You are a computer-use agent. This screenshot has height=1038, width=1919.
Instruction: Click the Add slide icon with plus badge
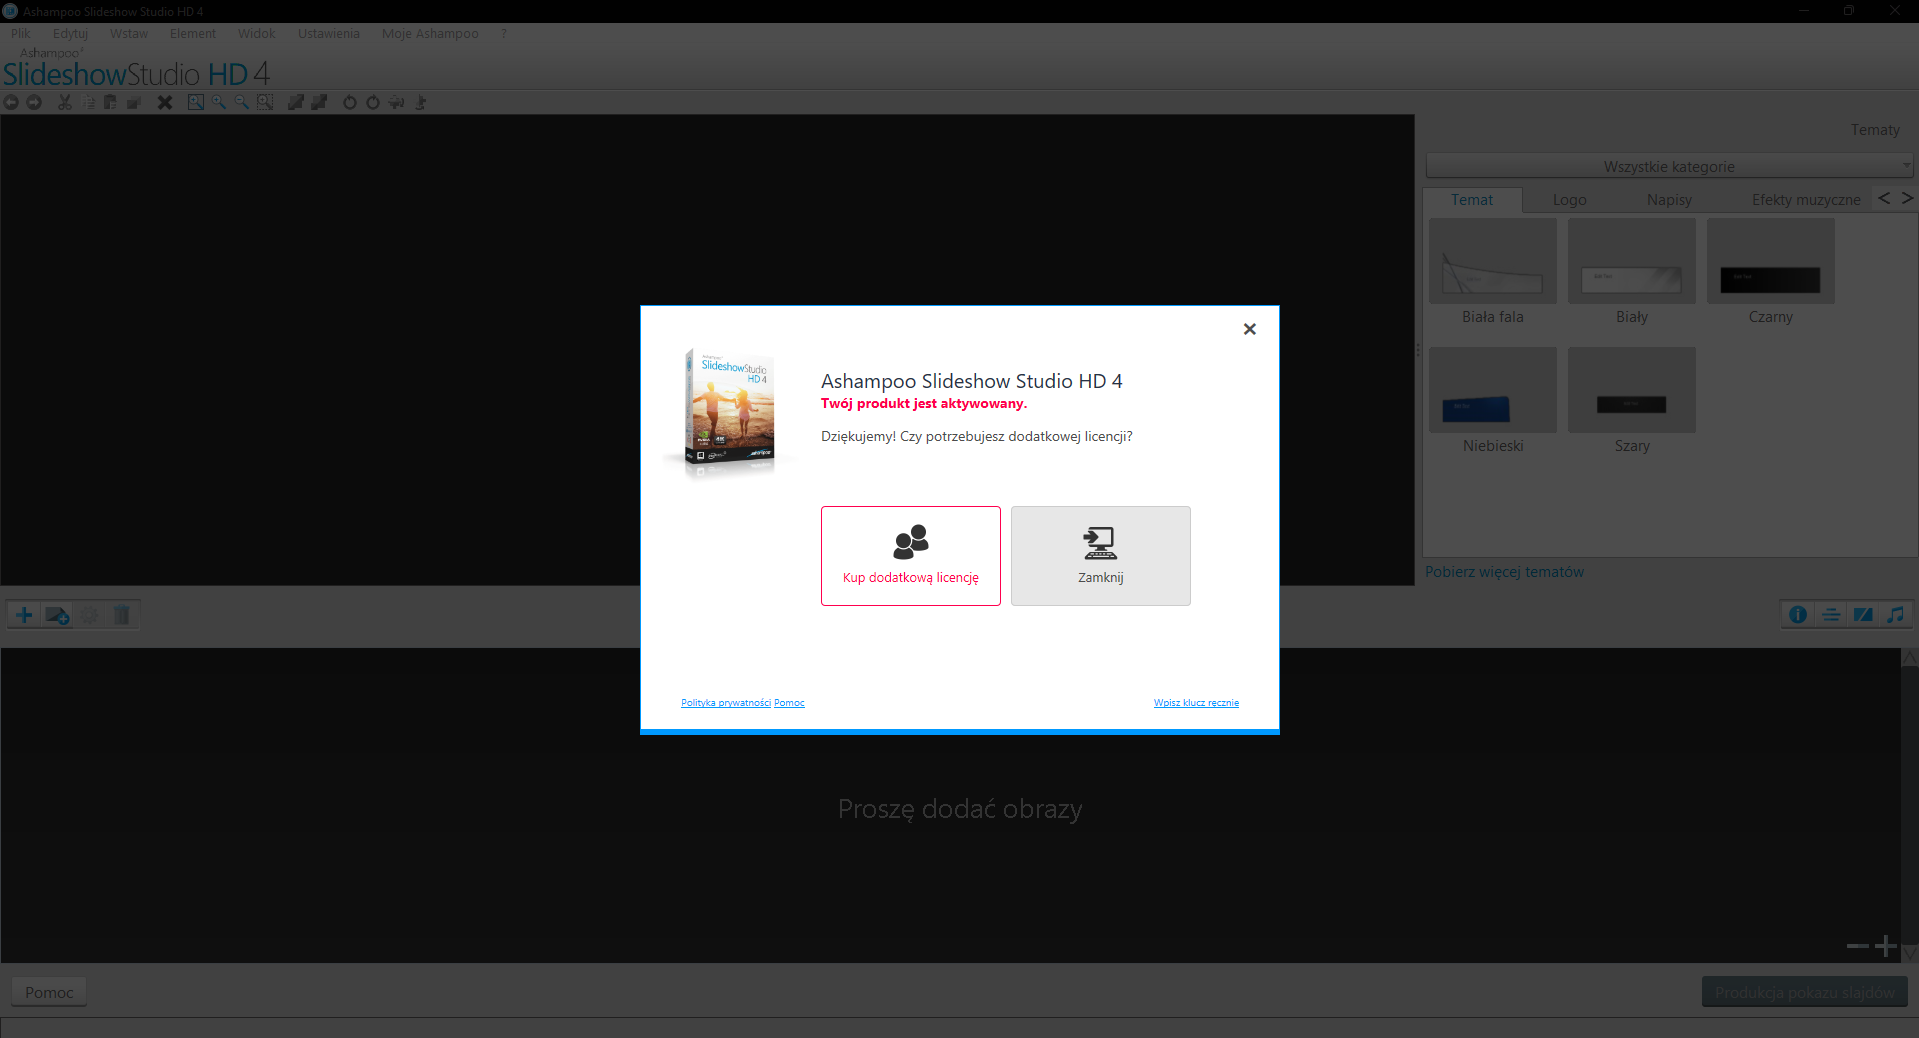click(x=57, y=615)
